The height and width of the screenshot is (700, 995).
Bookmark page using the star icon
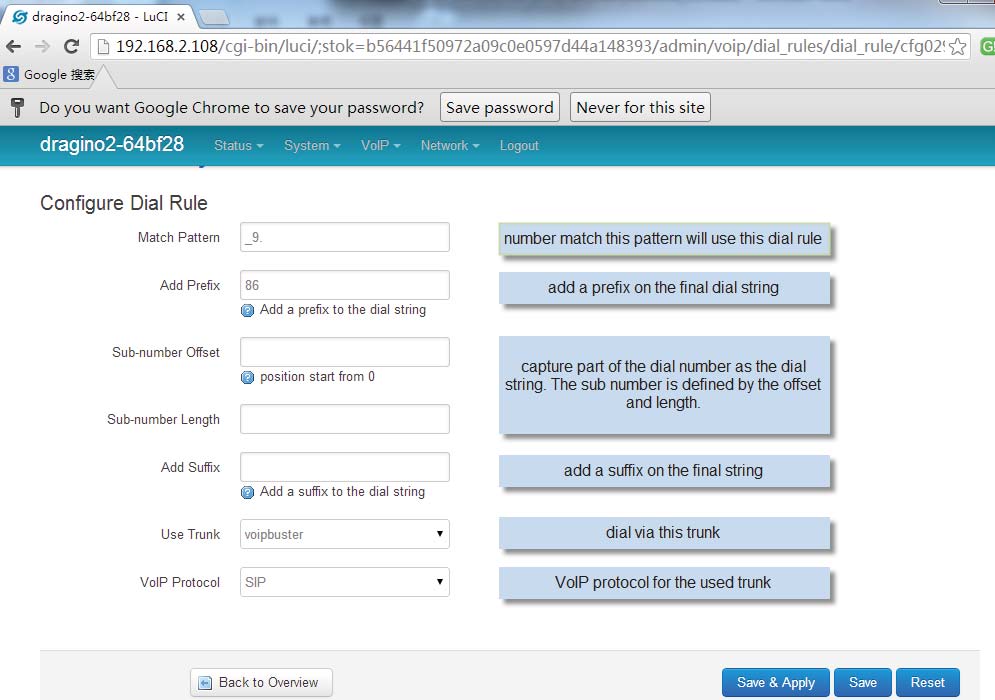(958, 46)
